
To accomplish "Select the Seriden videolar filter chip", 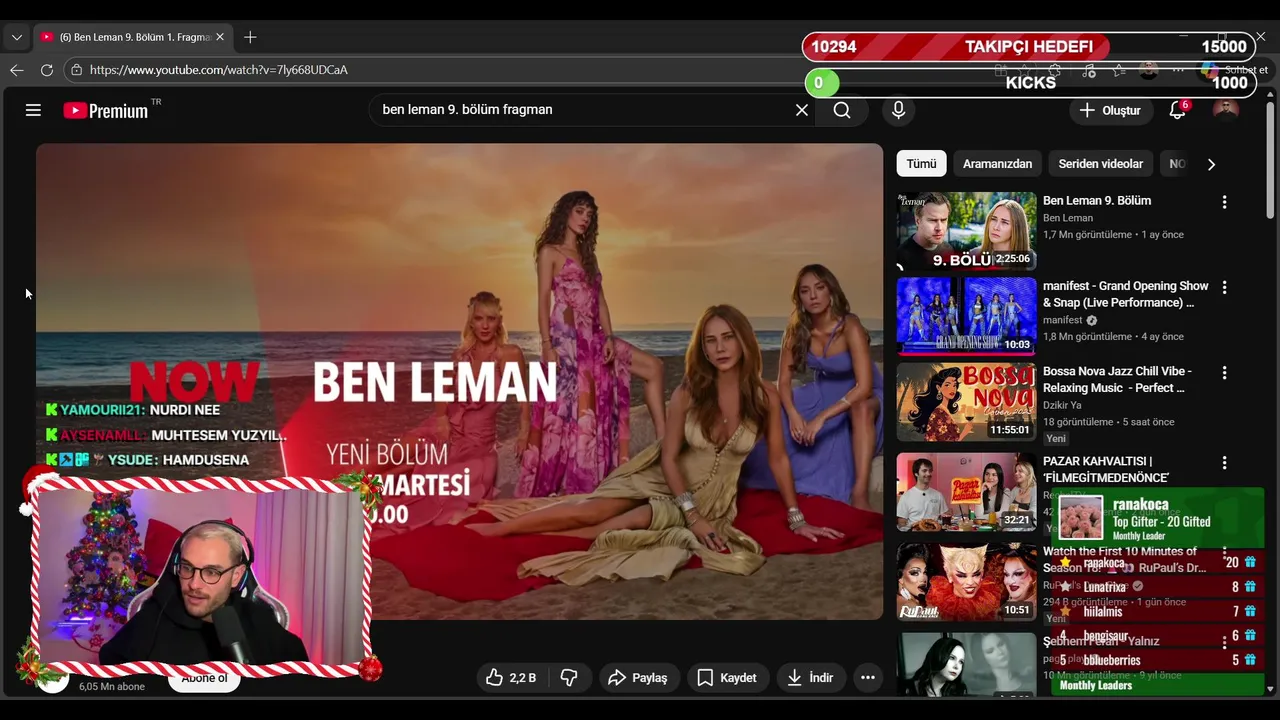I will pos(1100,164).
